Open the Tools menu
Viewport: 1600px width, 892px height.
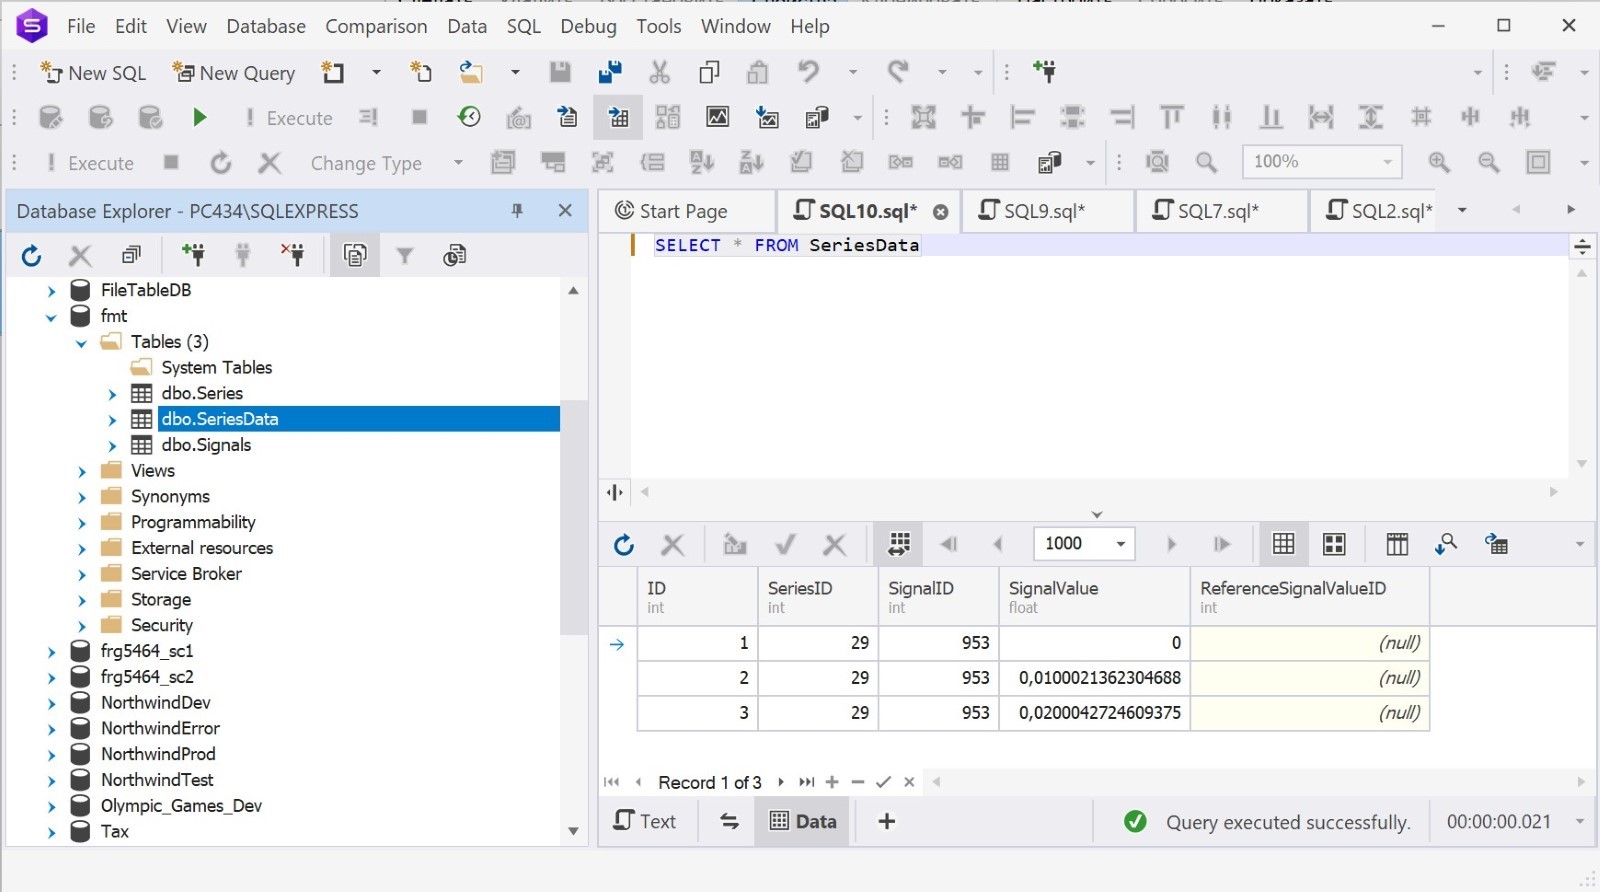[x=659, y=26]
